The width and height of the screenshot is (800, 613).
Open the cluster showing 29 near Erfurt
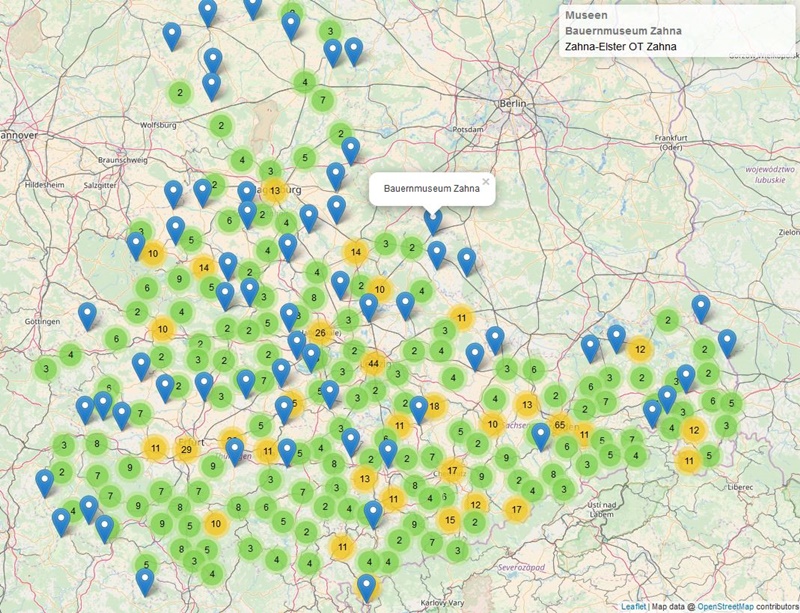click(187, 450)
